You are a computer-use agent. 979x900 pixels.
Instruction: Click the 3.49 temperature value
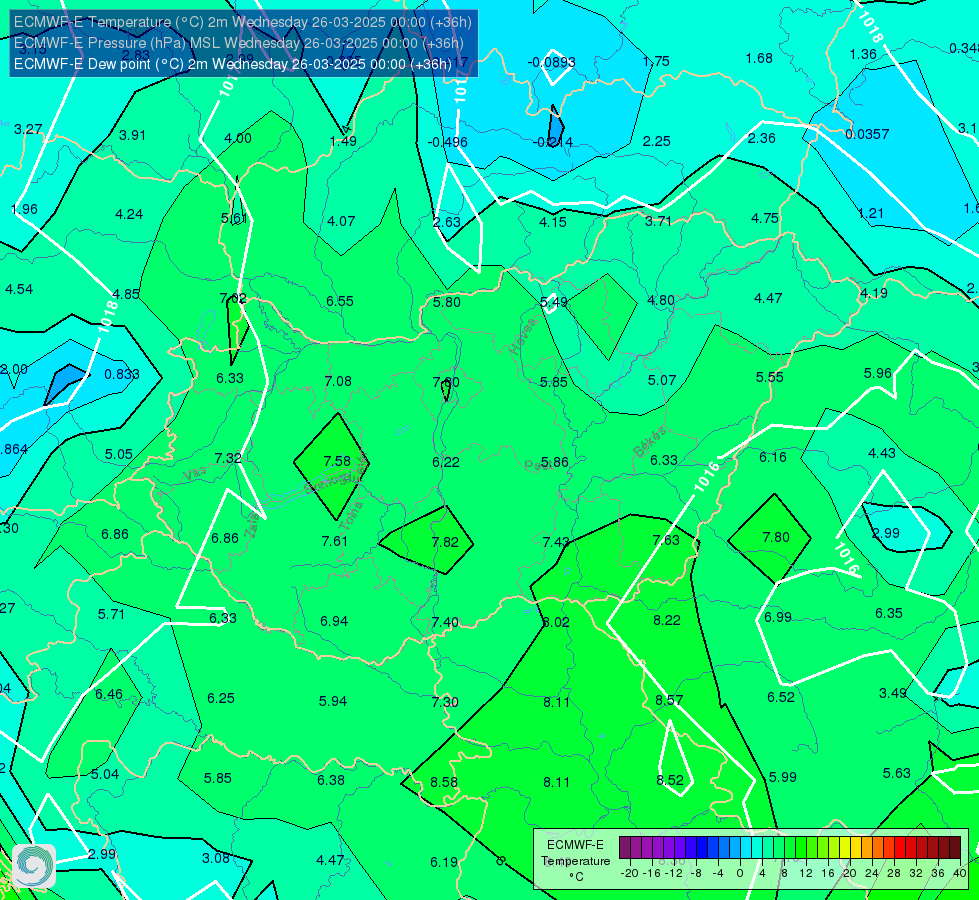click(893, 693)
